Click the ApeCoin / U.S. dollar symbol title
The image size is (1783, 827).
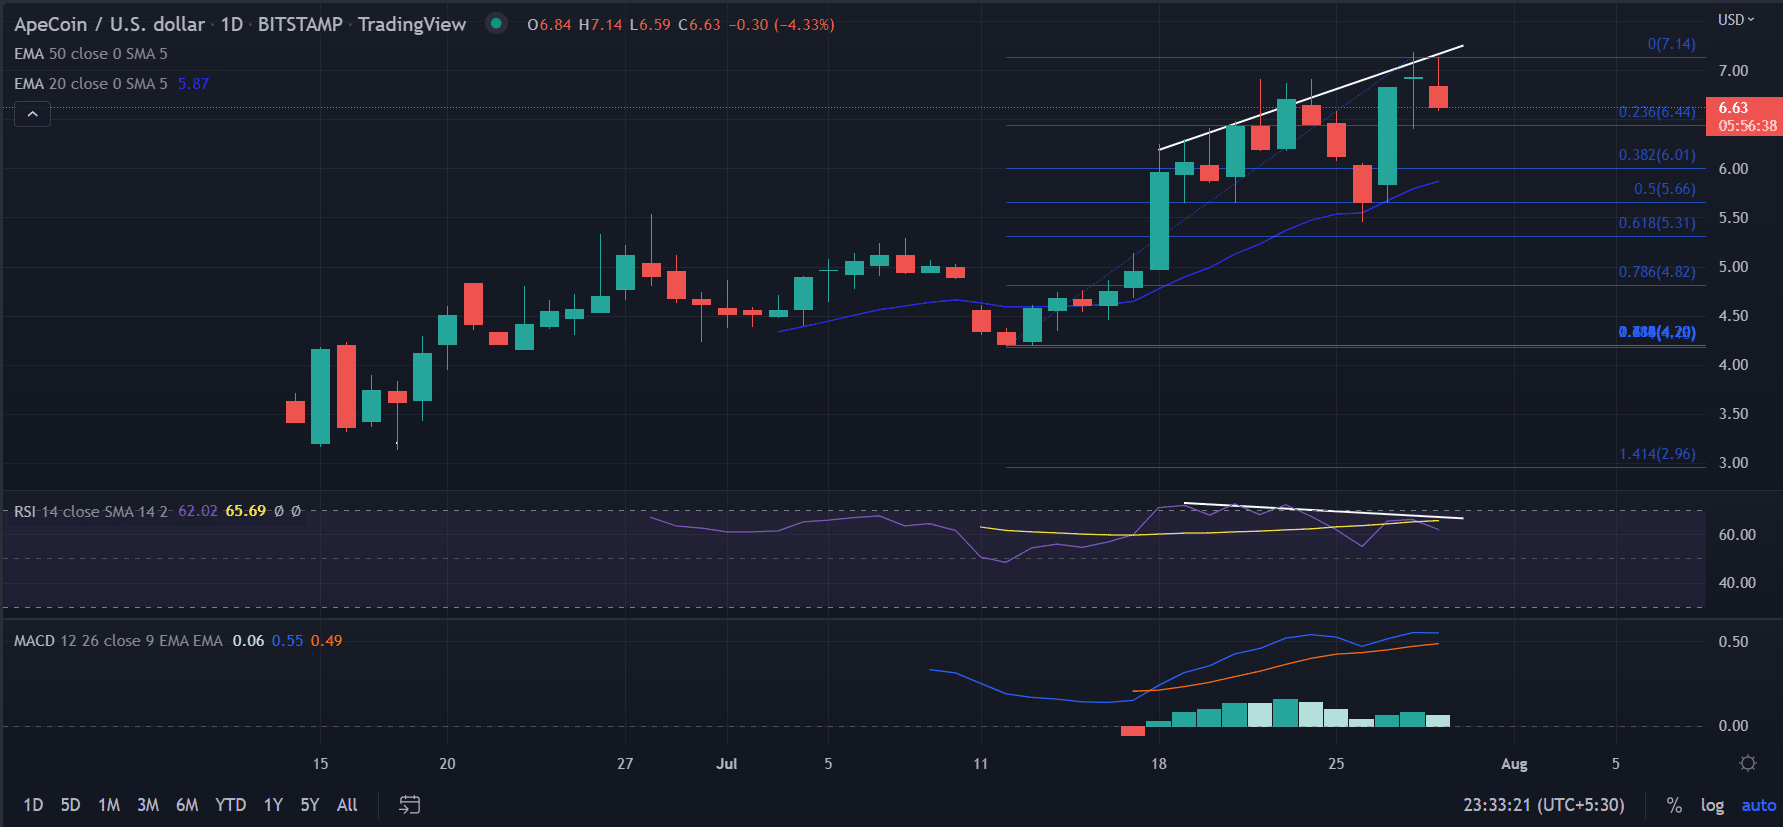[x=109, y=24]
